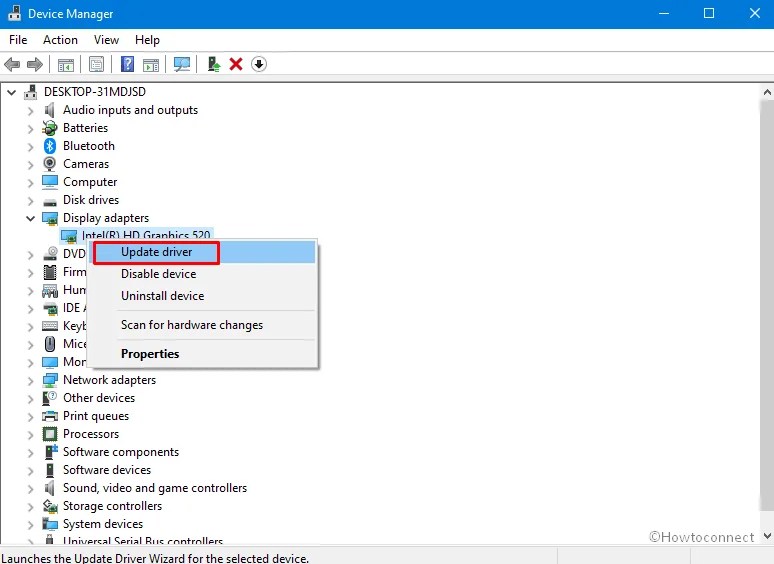
Task: Click the blue question mark Help toolbar icon
Action: 127,64
